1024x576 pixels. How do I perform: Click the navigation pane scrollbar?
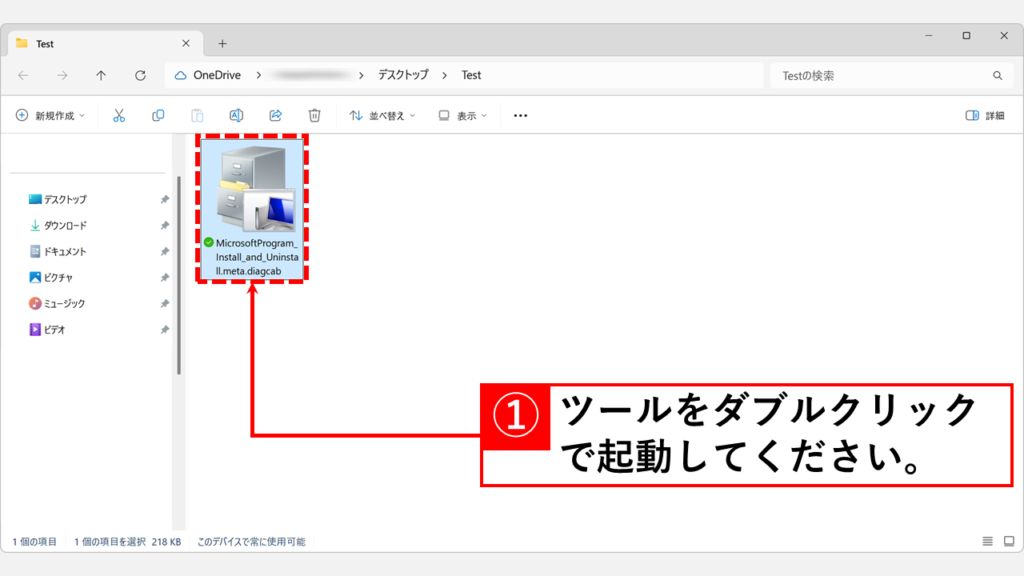tap(179, 275)
